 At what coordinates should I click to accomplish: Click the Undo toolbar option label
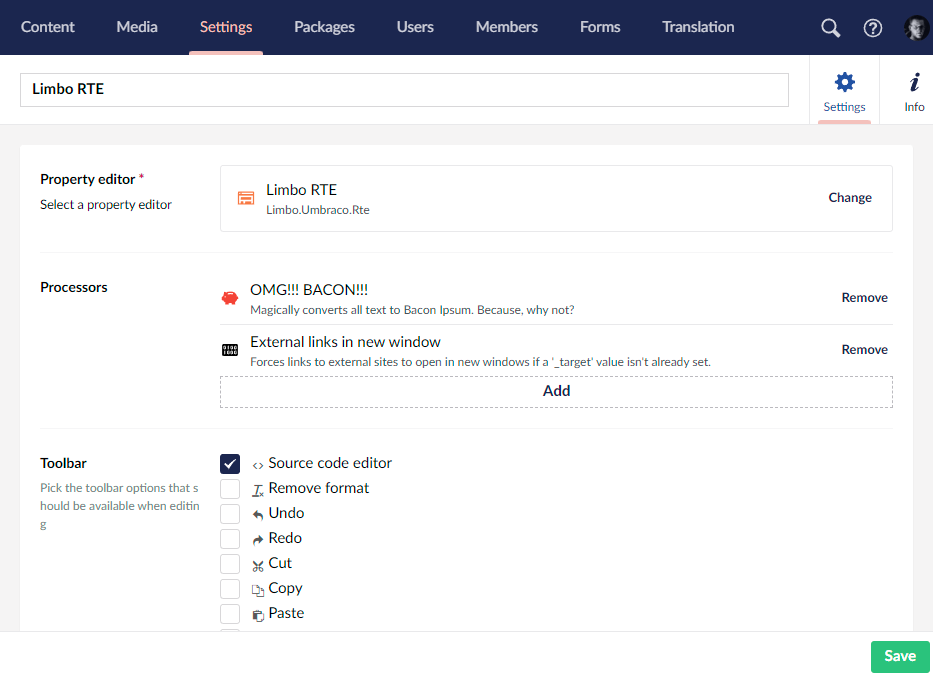(286, 513)
